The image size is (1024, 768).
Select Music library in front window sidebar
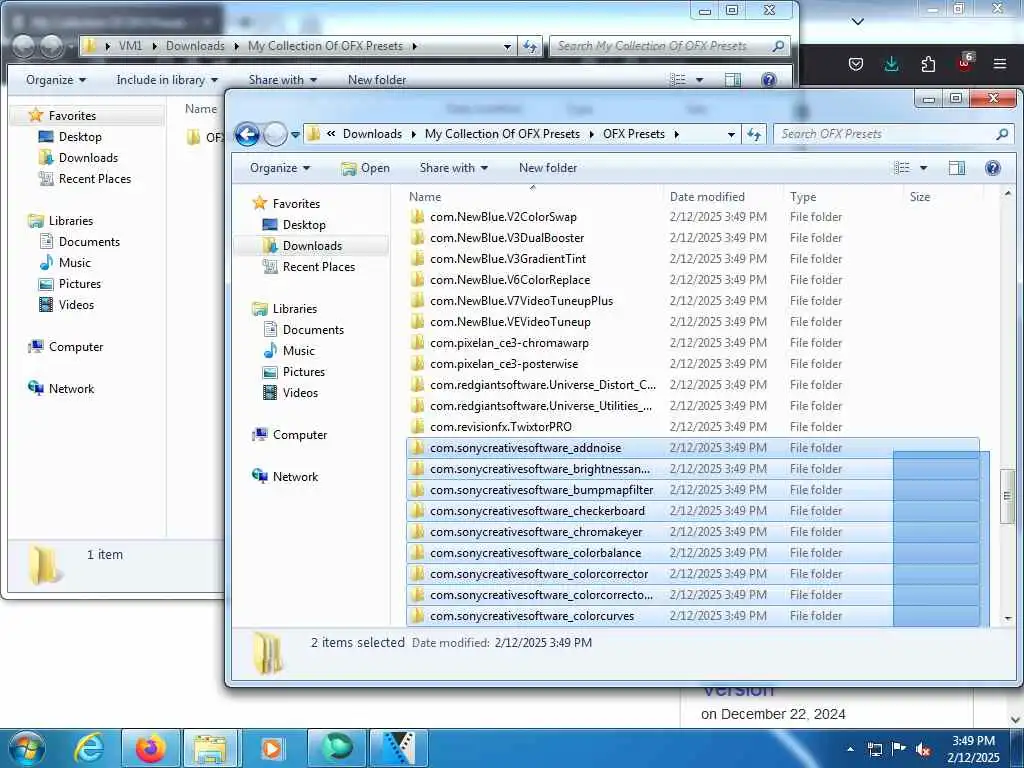(x=298, y=351)
